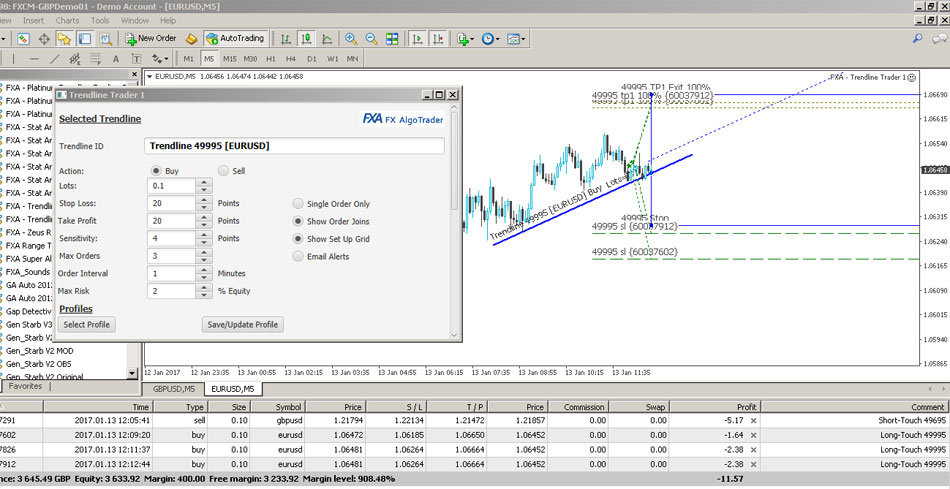Select Gen_Starb V2 MOD in Navigator

[39, 351]
